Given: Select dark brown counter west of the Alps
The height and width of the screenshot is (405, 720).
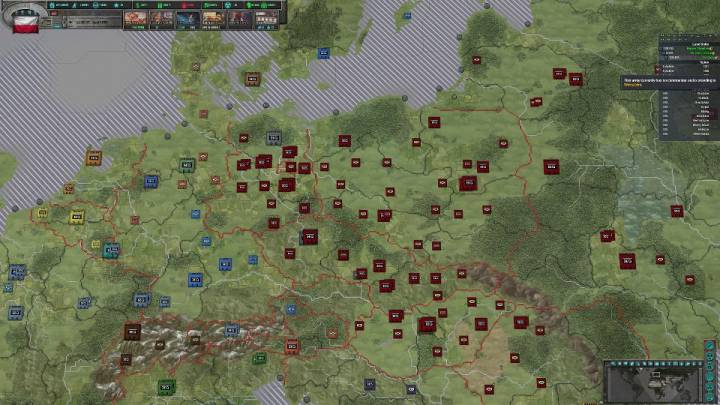Looking at the screenshot, I should [133, 332].
